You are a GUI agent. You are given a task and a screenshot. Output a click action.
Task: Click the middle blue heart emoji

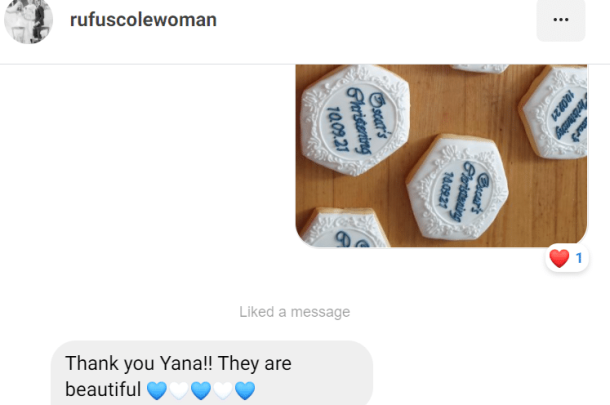click(x=201, y=390)
